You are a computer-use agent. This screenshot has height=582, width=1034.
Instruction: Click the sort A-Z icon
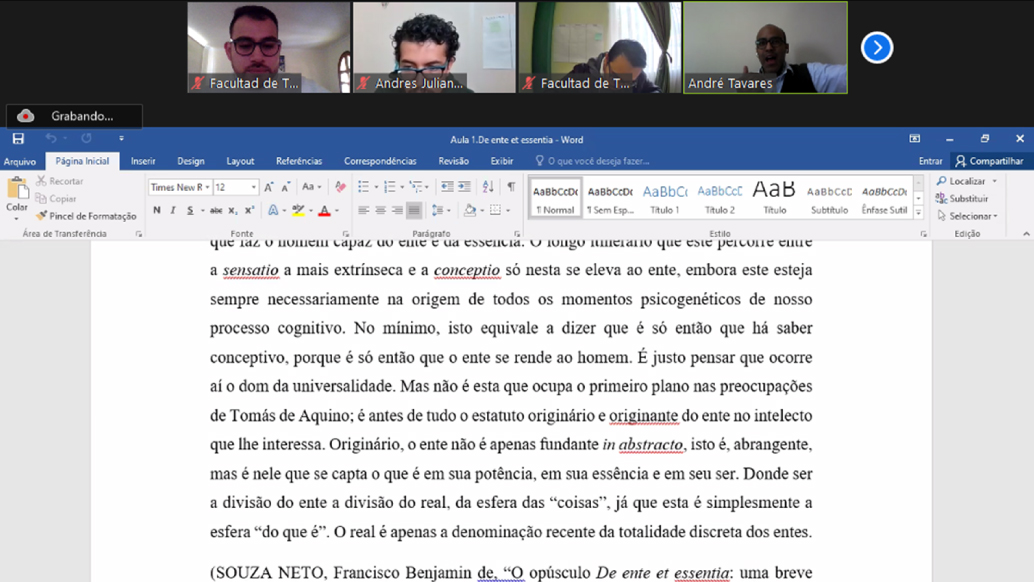[x=488, y=187]
